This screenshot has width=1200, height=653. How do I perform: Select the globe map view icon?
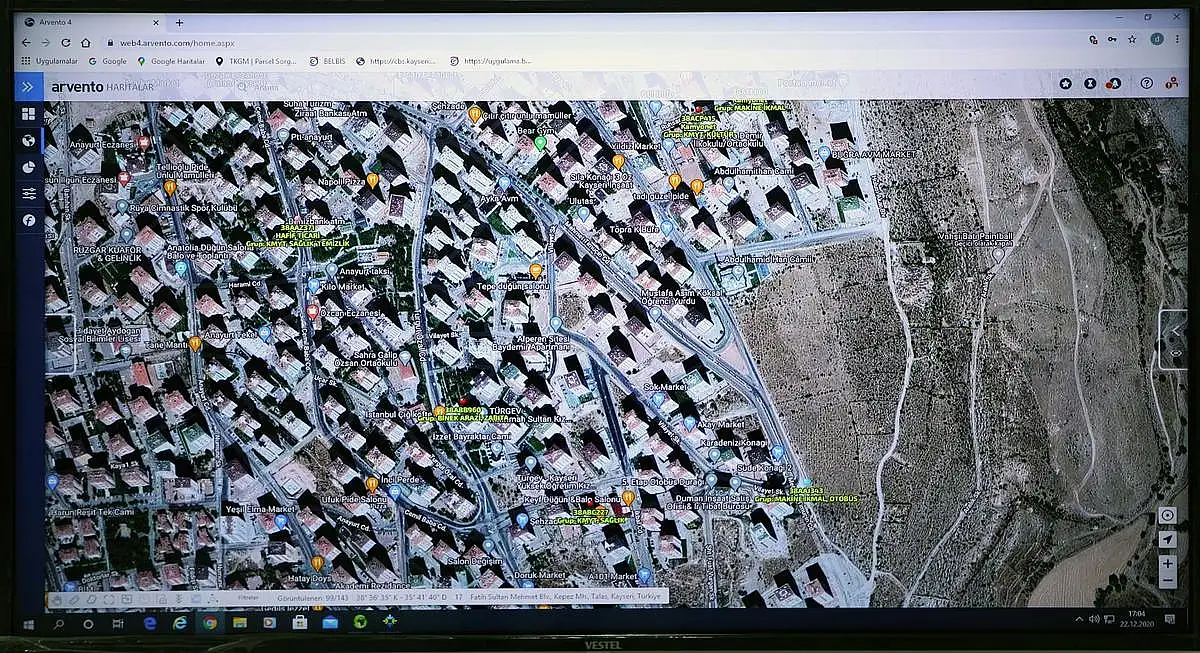[28, 141]
